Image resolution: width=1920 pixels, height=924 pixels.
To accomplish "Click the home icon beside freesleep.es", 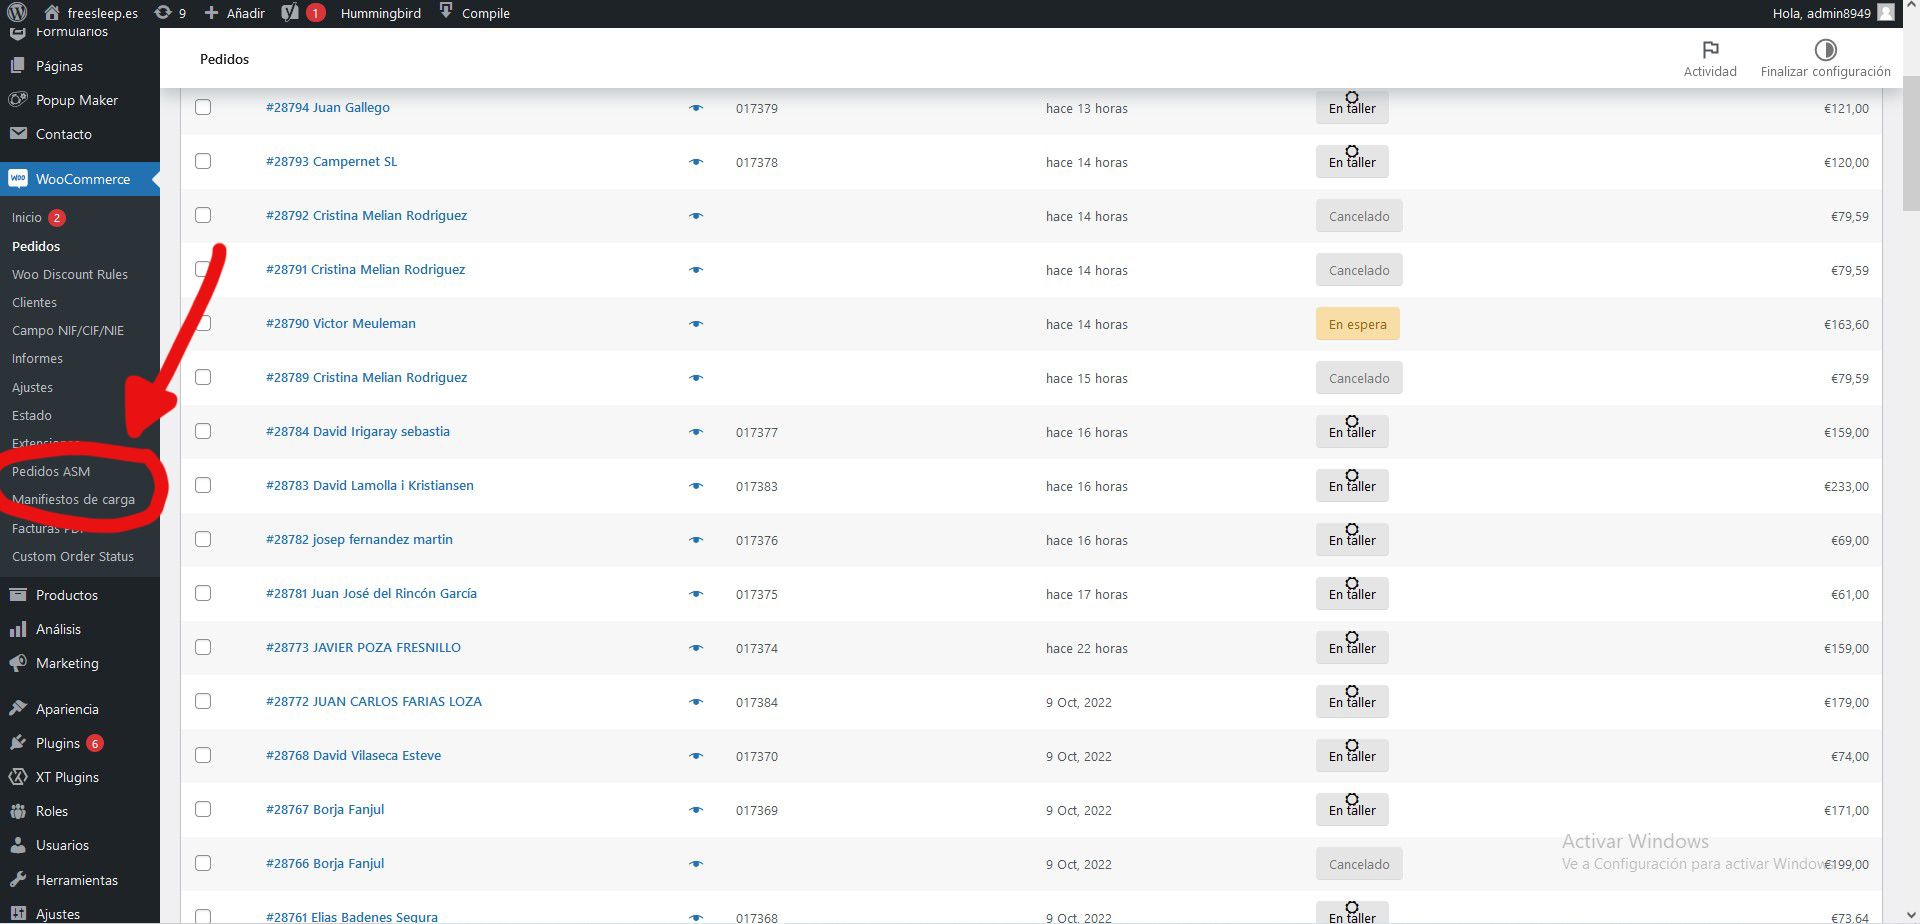I will (x=52, y=13).
